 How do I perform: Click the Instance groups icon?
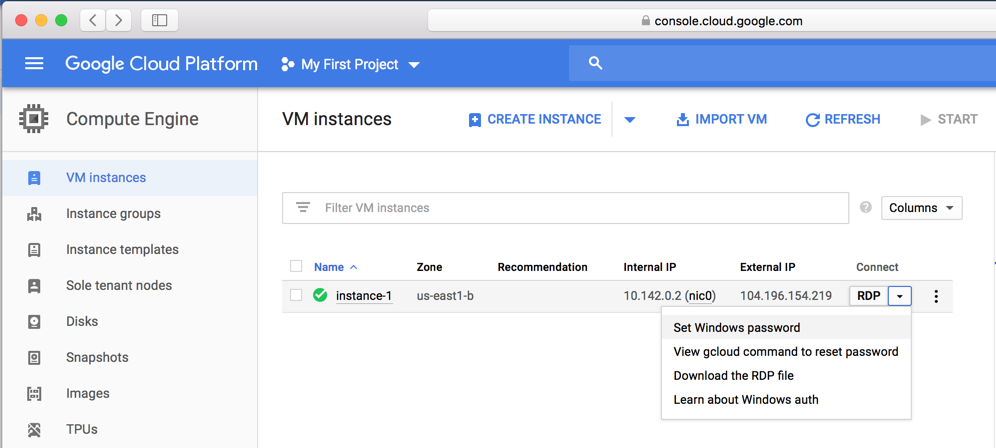(34, 214)
